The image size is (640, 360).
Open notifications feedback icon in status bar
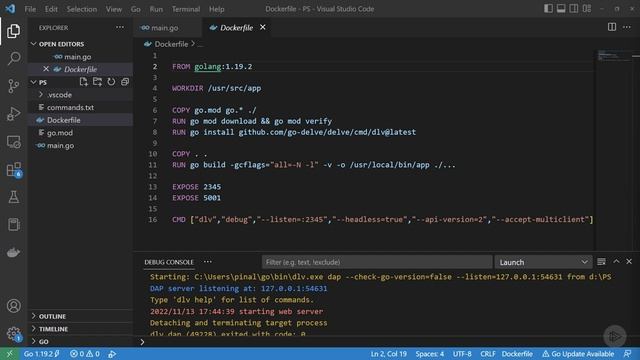click(x=627, y=353)
